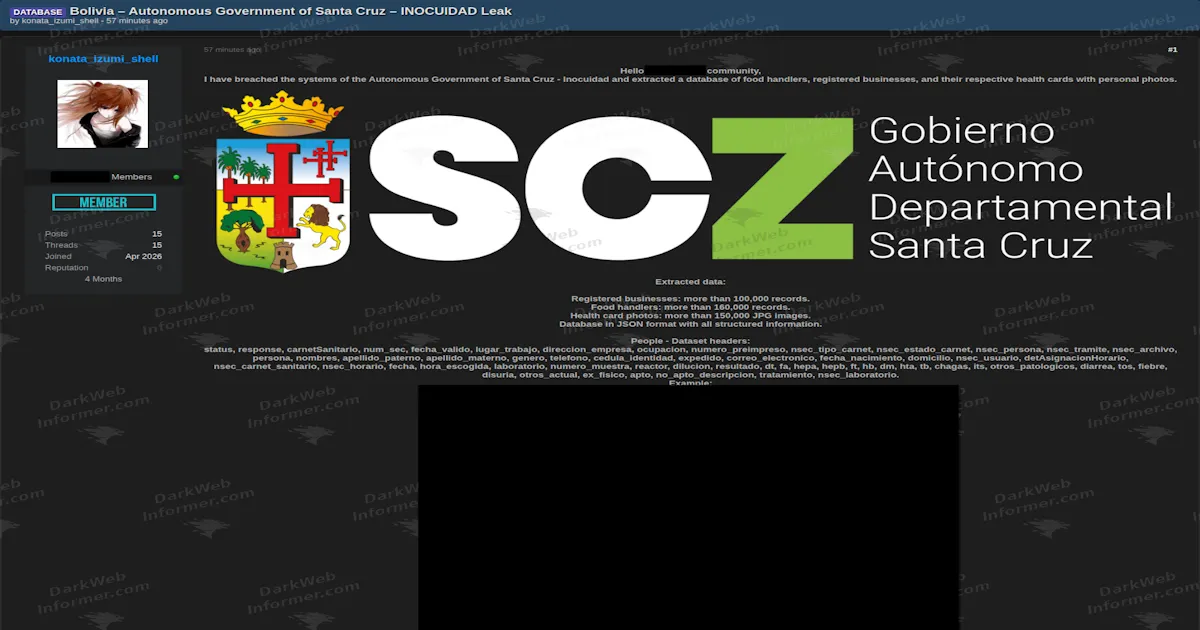Click the "Posts" count row
The image size is (1200, 630).
(103, 234)
